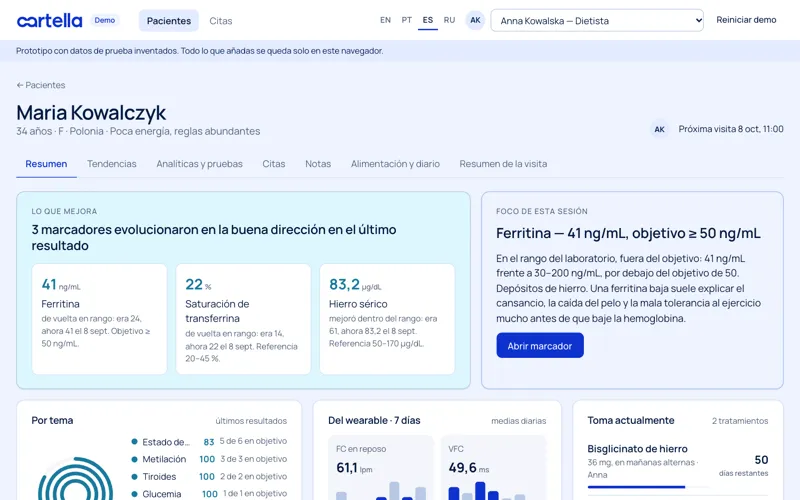Image resolution: width=800 pixels, height=500 pixels.
Task: Click the Tiroides theme row
Action: click(x=209, y=476)
